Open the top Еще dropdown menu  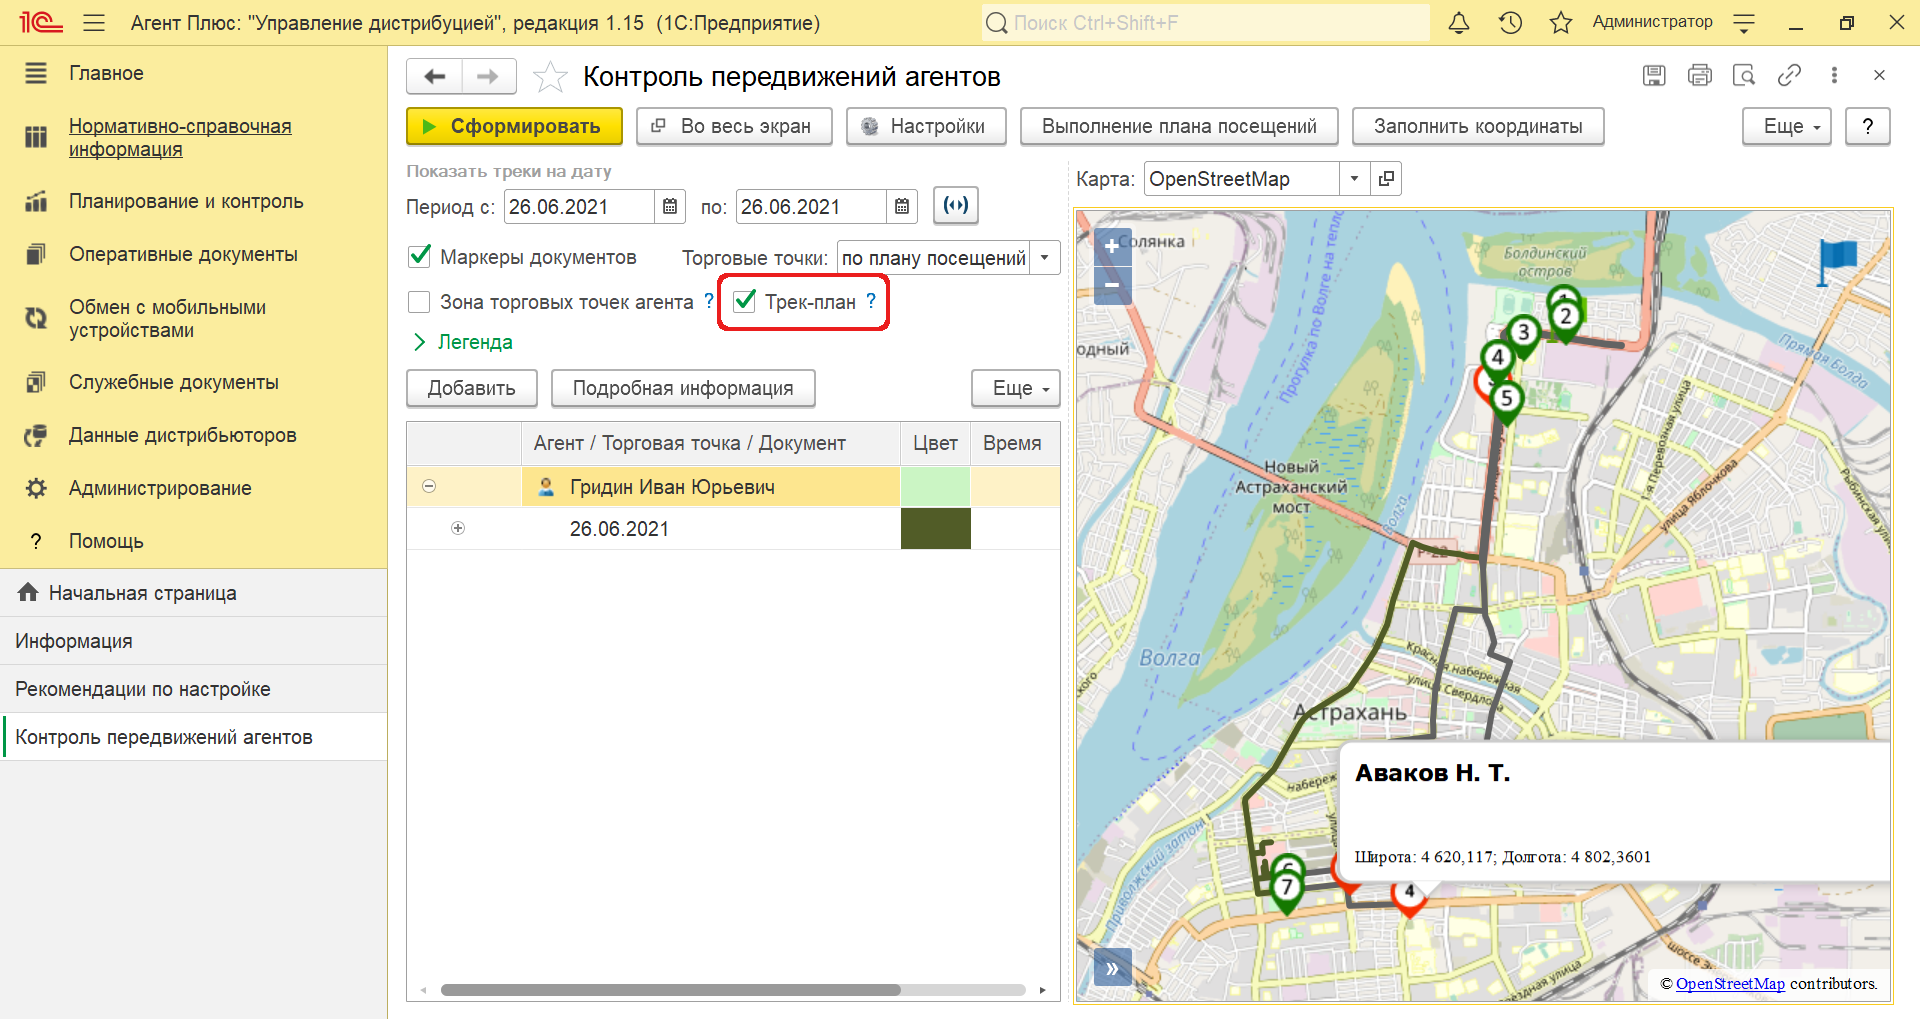tap(1786, 126)
